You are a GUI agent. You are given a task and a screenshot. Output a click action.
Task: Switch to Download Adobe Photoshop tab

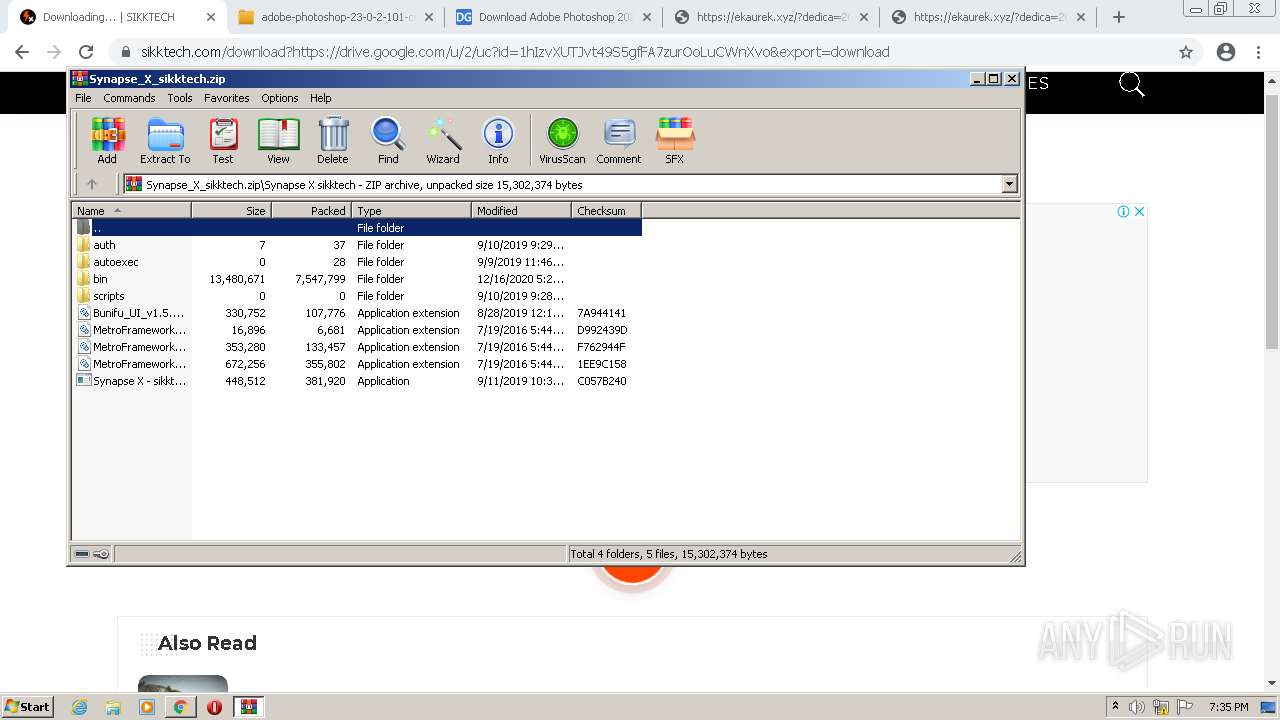pos(555,17)
